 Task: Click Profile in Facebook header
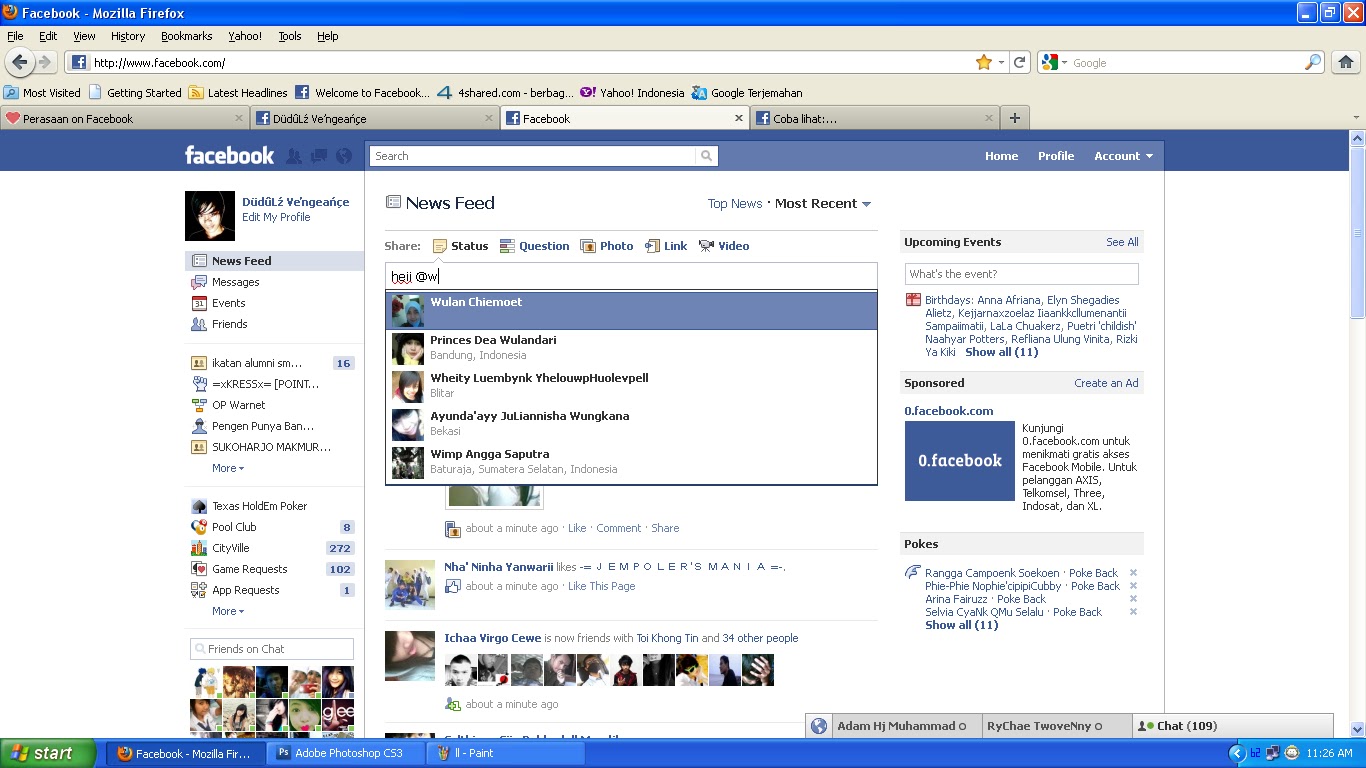(1056, 156)
